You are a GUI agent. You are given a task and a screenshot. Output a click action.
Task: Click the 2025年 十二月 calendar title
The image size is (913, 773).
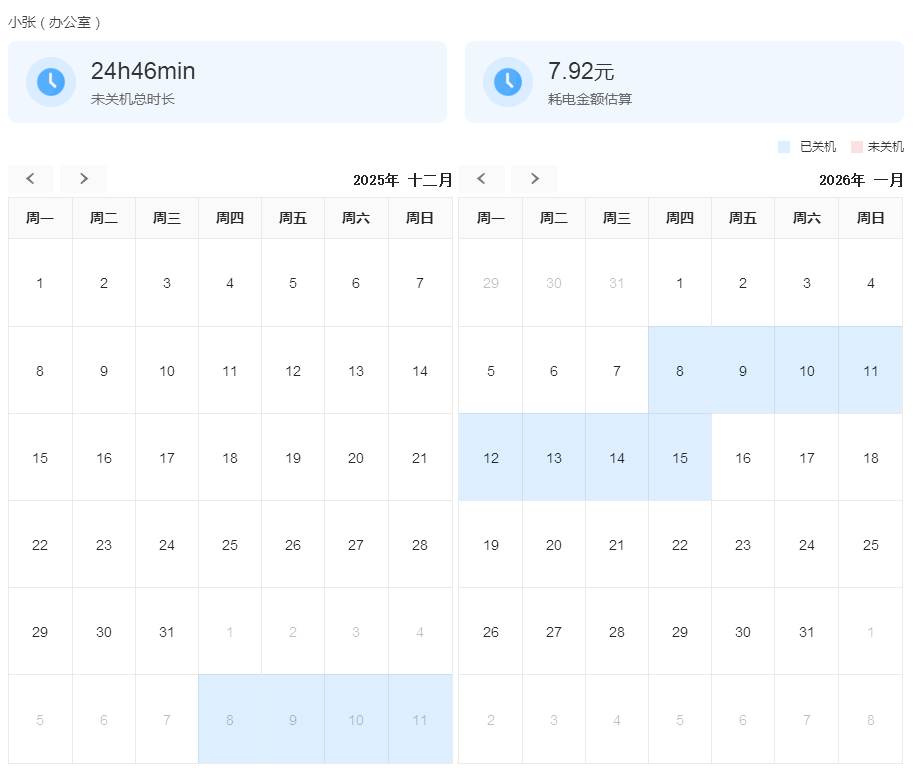(402, 180)
